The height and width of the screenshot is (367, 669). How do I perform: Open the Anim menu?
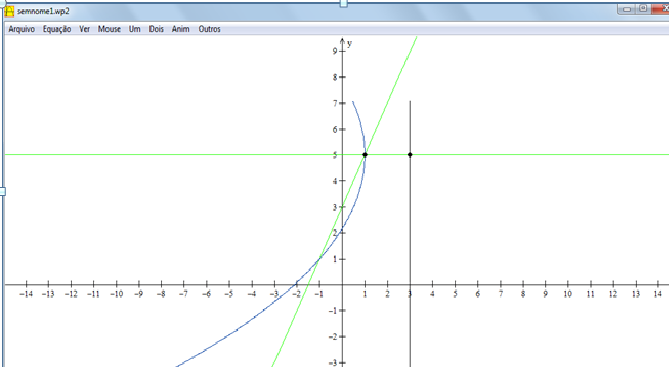pyautogui.click(x=180, y=29)
